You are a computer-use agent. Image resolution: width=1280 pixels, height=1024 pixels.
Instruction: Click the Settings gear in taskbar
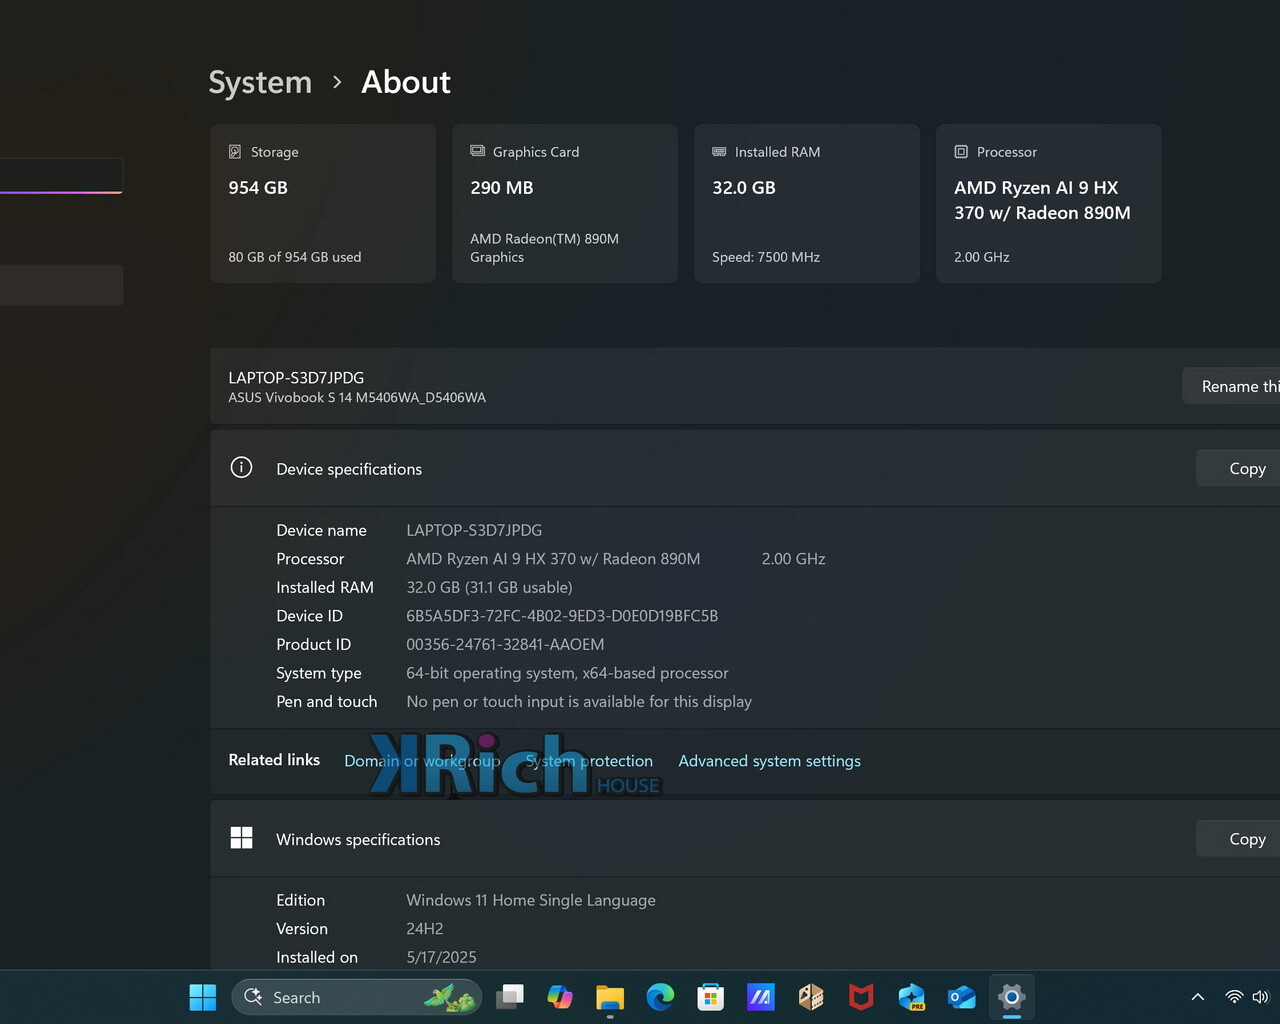pos(1012,997)
